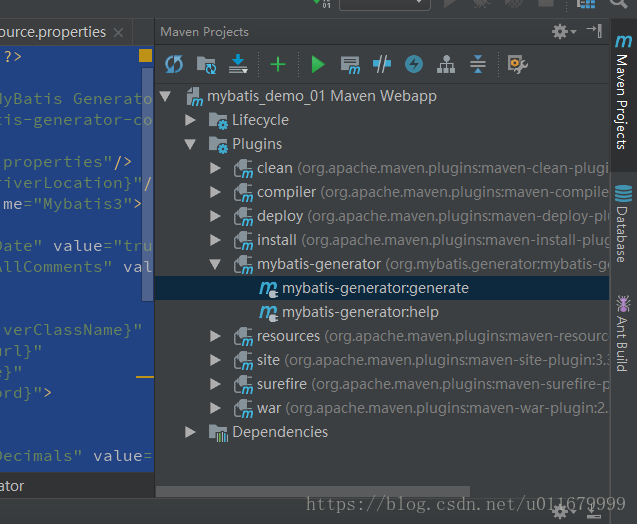This screenshot has width=637, height=524.
Task: Open Project Structure icon in main toolbar
Action: pyautogui.click(x=586, y=4)
